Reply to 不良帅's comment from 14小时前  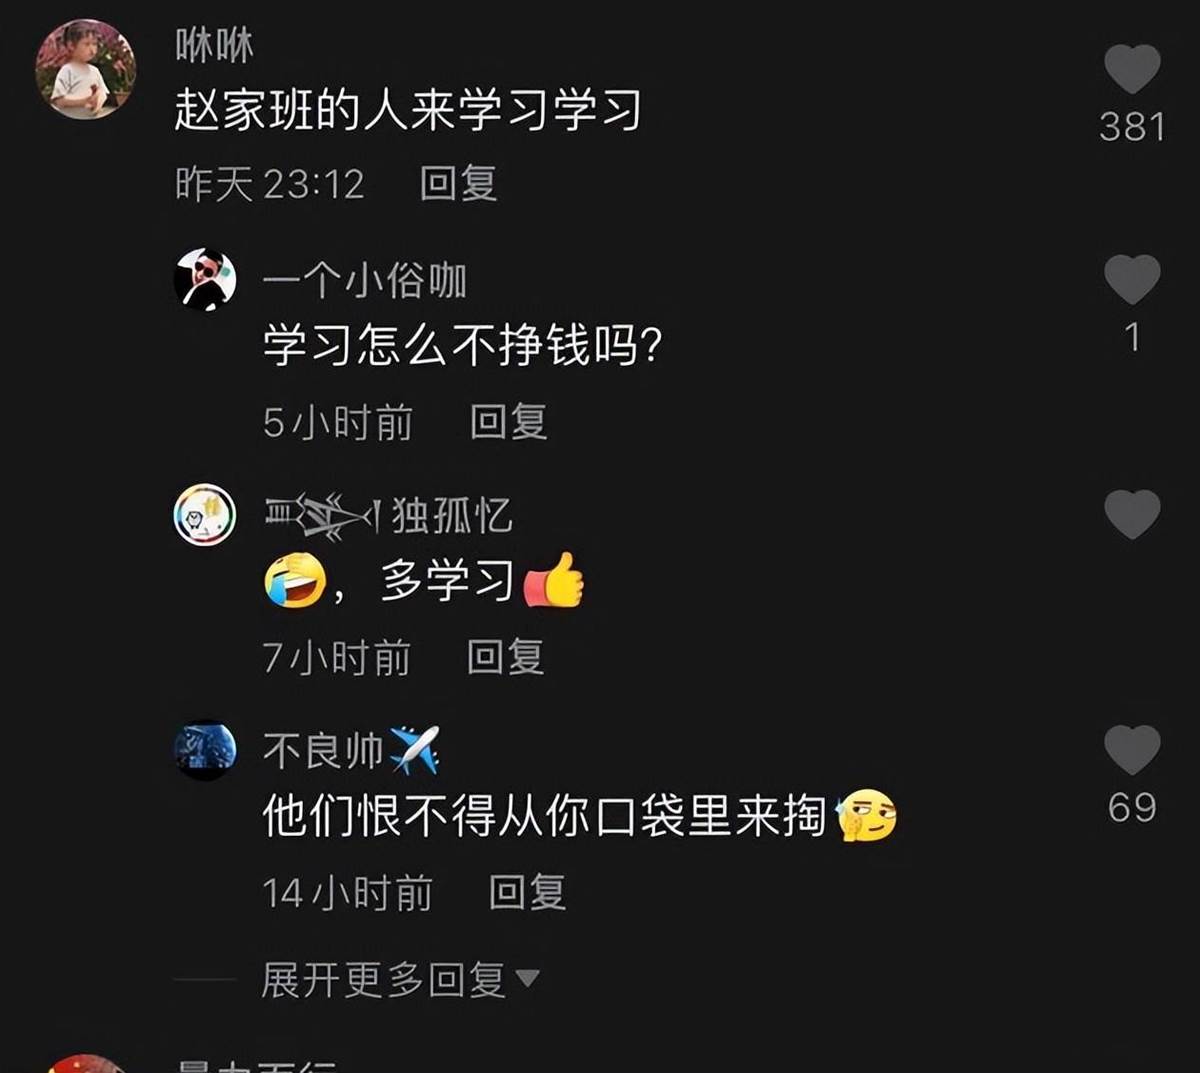(527, 892)
